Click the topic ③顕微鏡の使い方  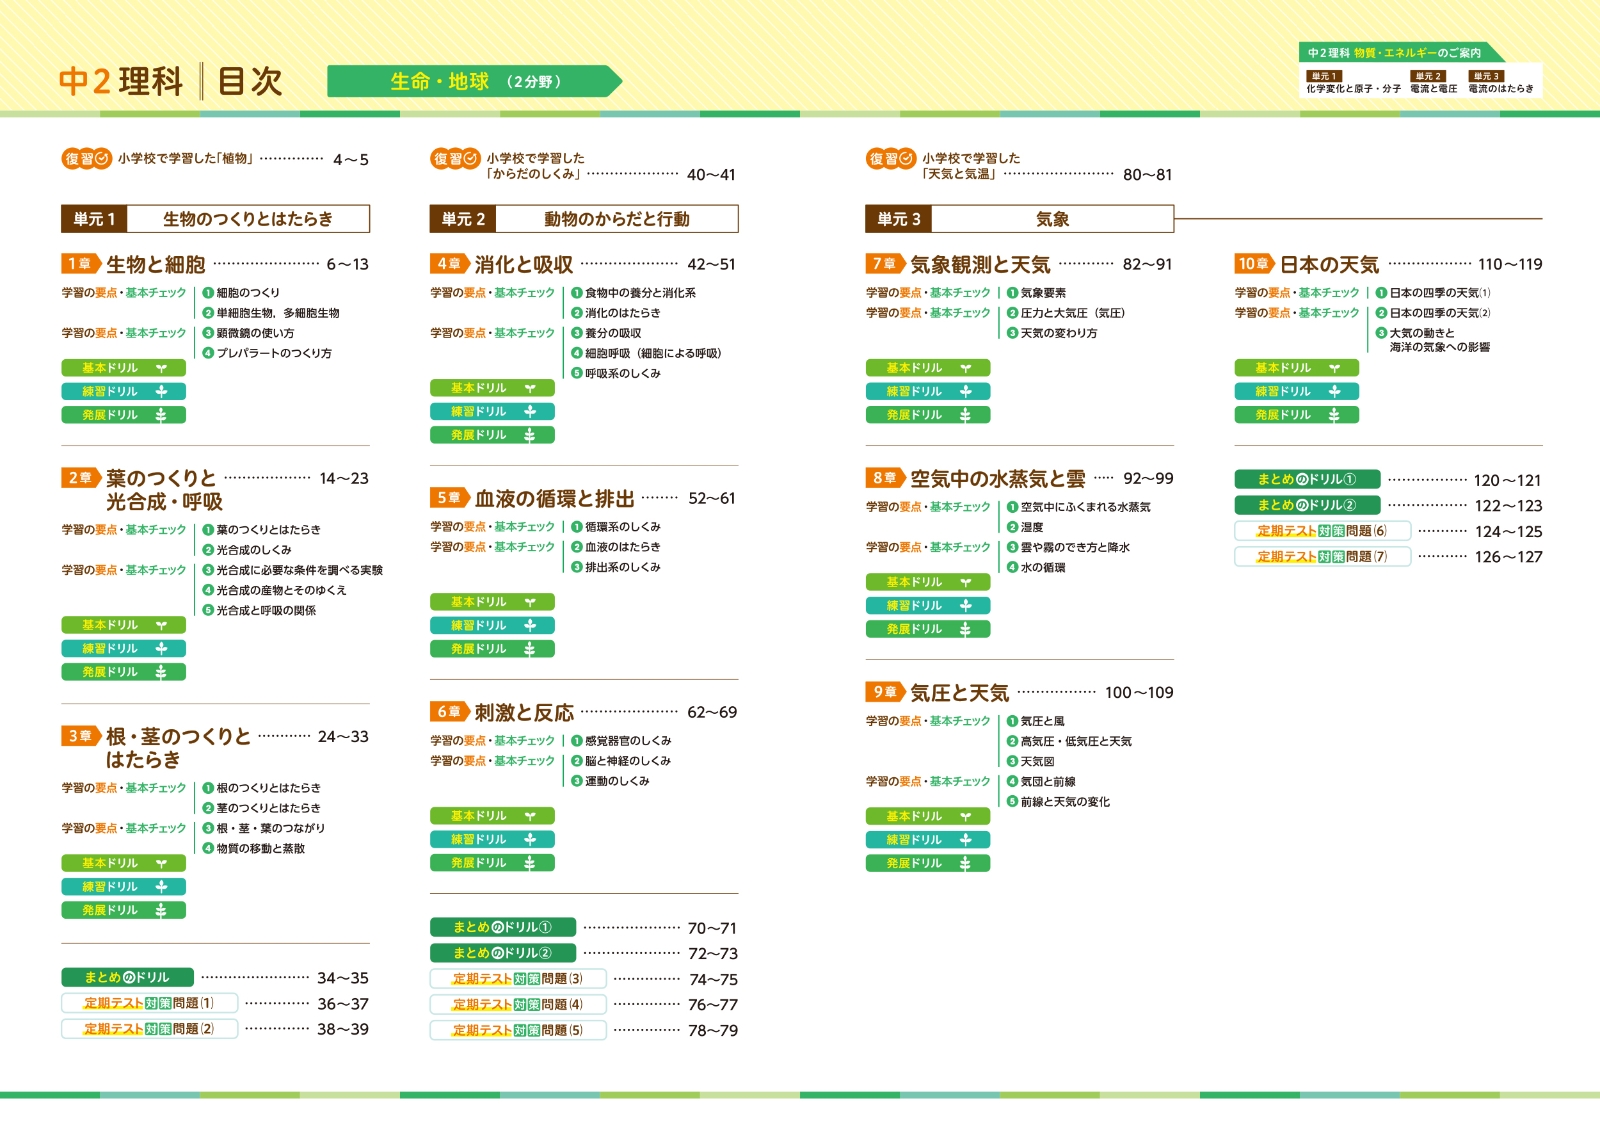(x=248, y=333)
